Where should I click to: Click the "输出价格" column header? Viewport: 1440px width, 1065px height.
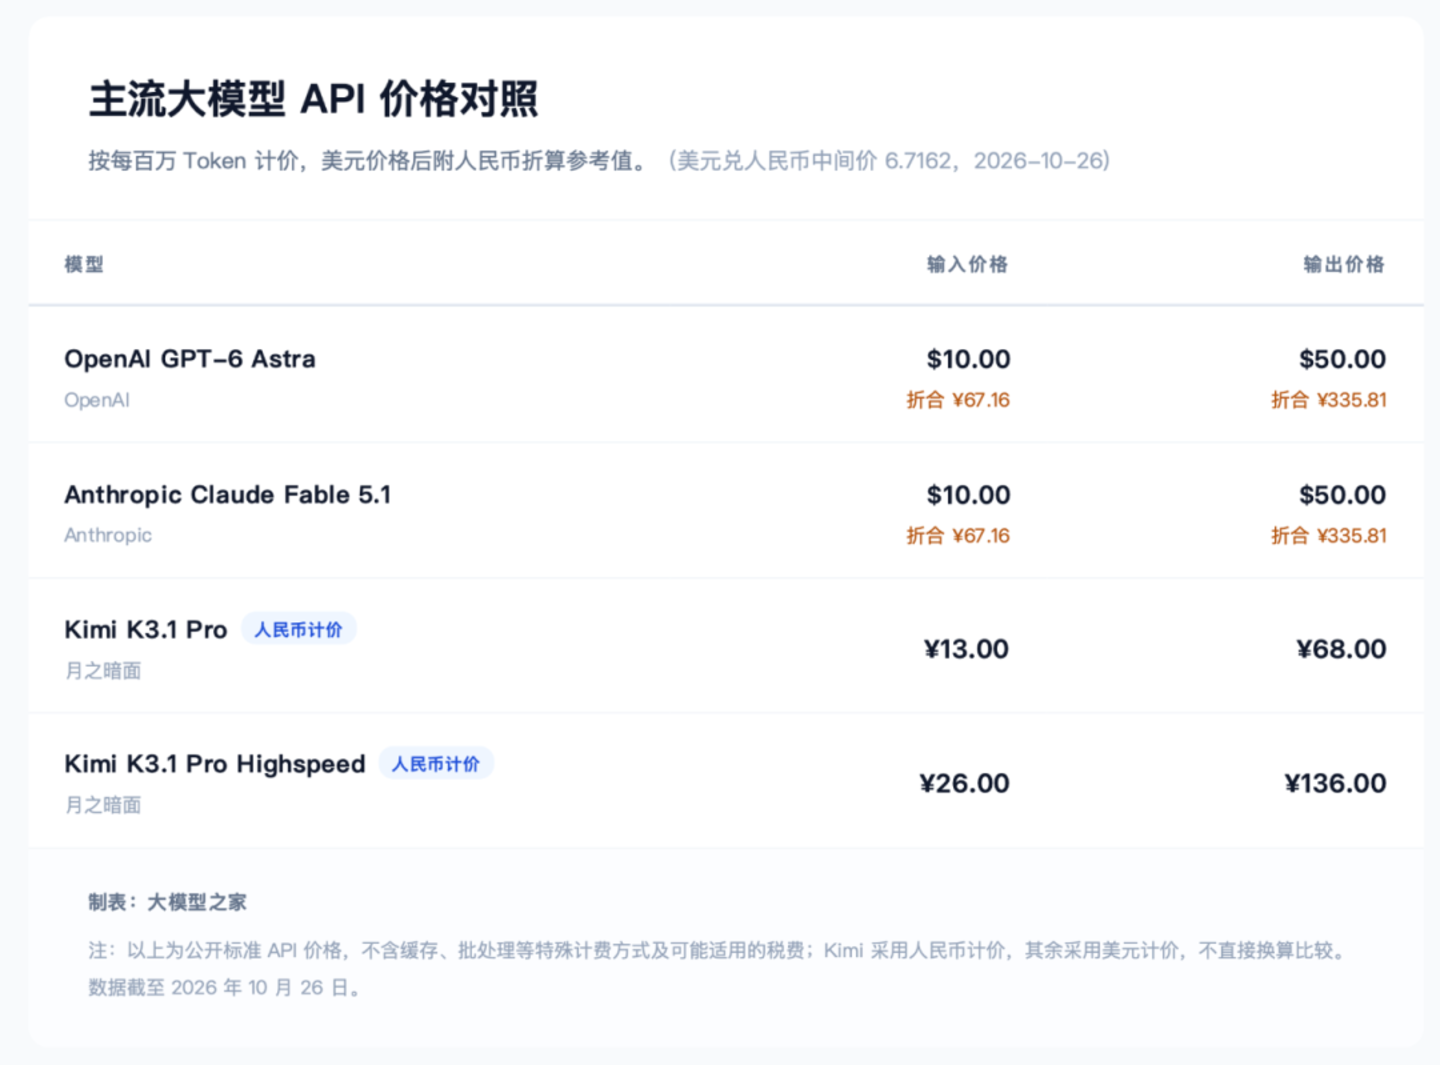1344,264
